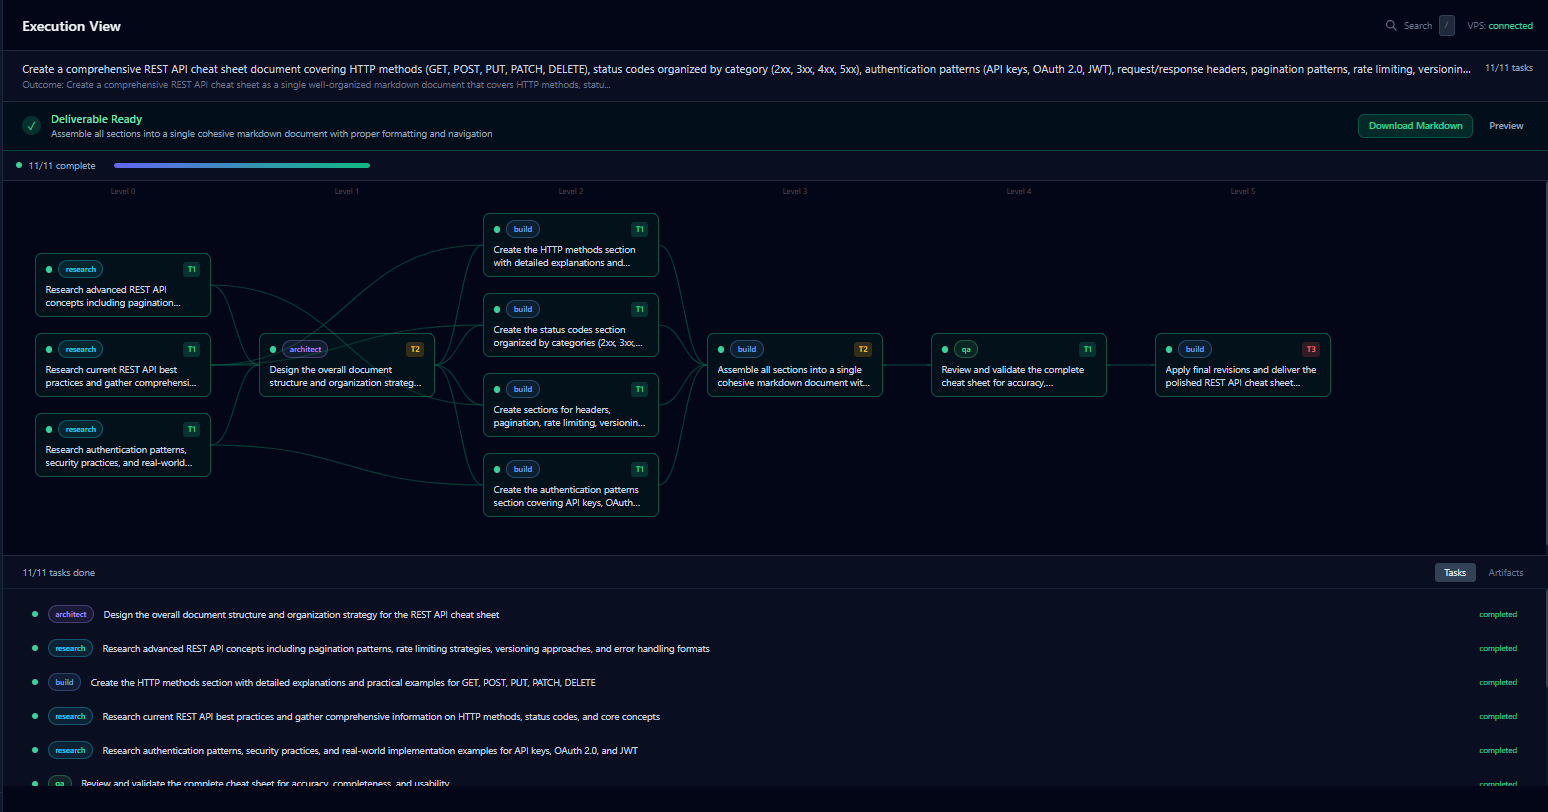This screenshot has width=1548, height=812.
Task: Click T1 badge on best practices research node
Action: coord(191,349)
